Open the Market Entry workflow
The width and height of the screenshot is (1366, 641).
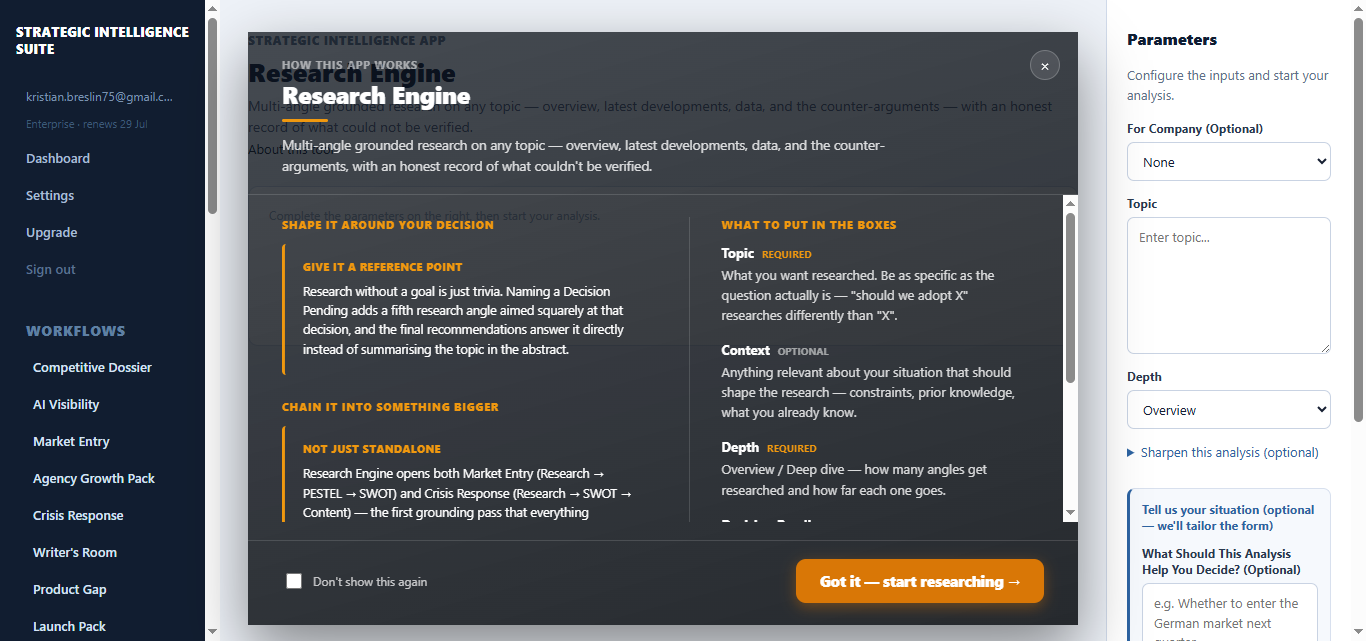click(71, 441)
